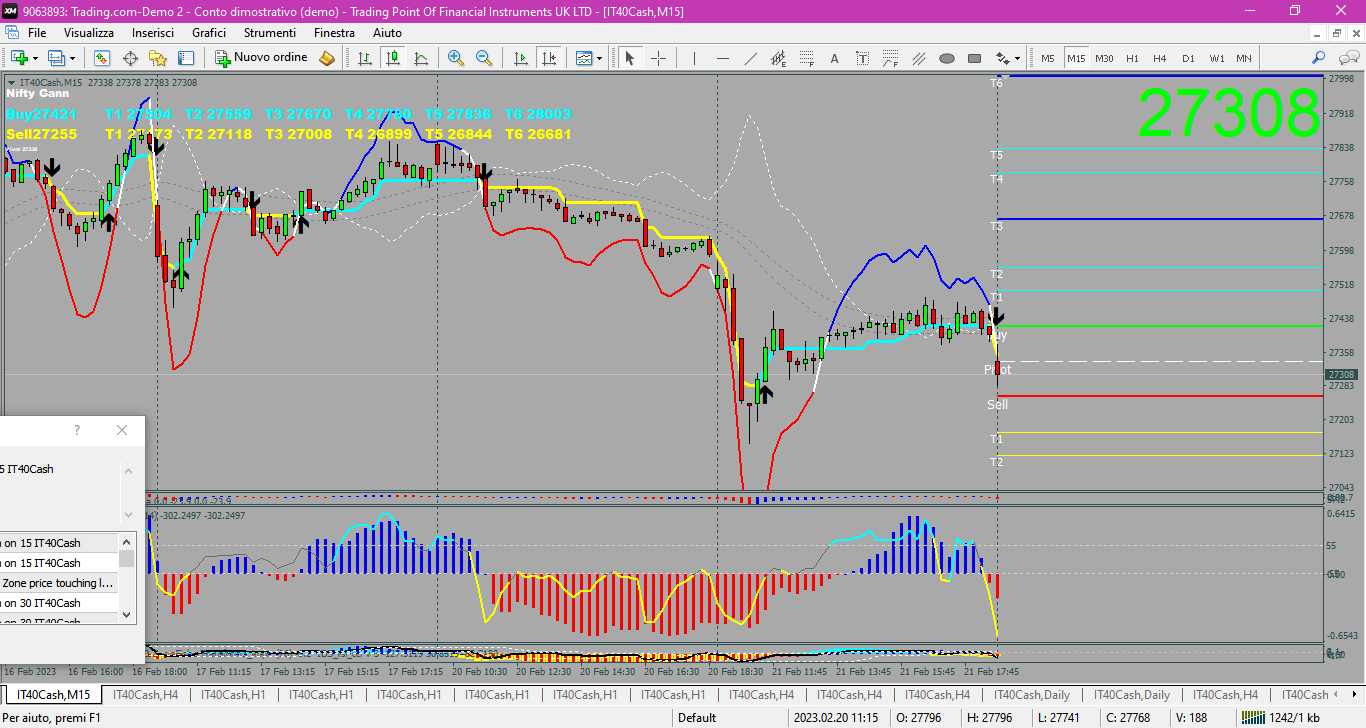Select the trendline drawing tool
The width and height of the screenshot is (1366, 728).
(751, 58)
